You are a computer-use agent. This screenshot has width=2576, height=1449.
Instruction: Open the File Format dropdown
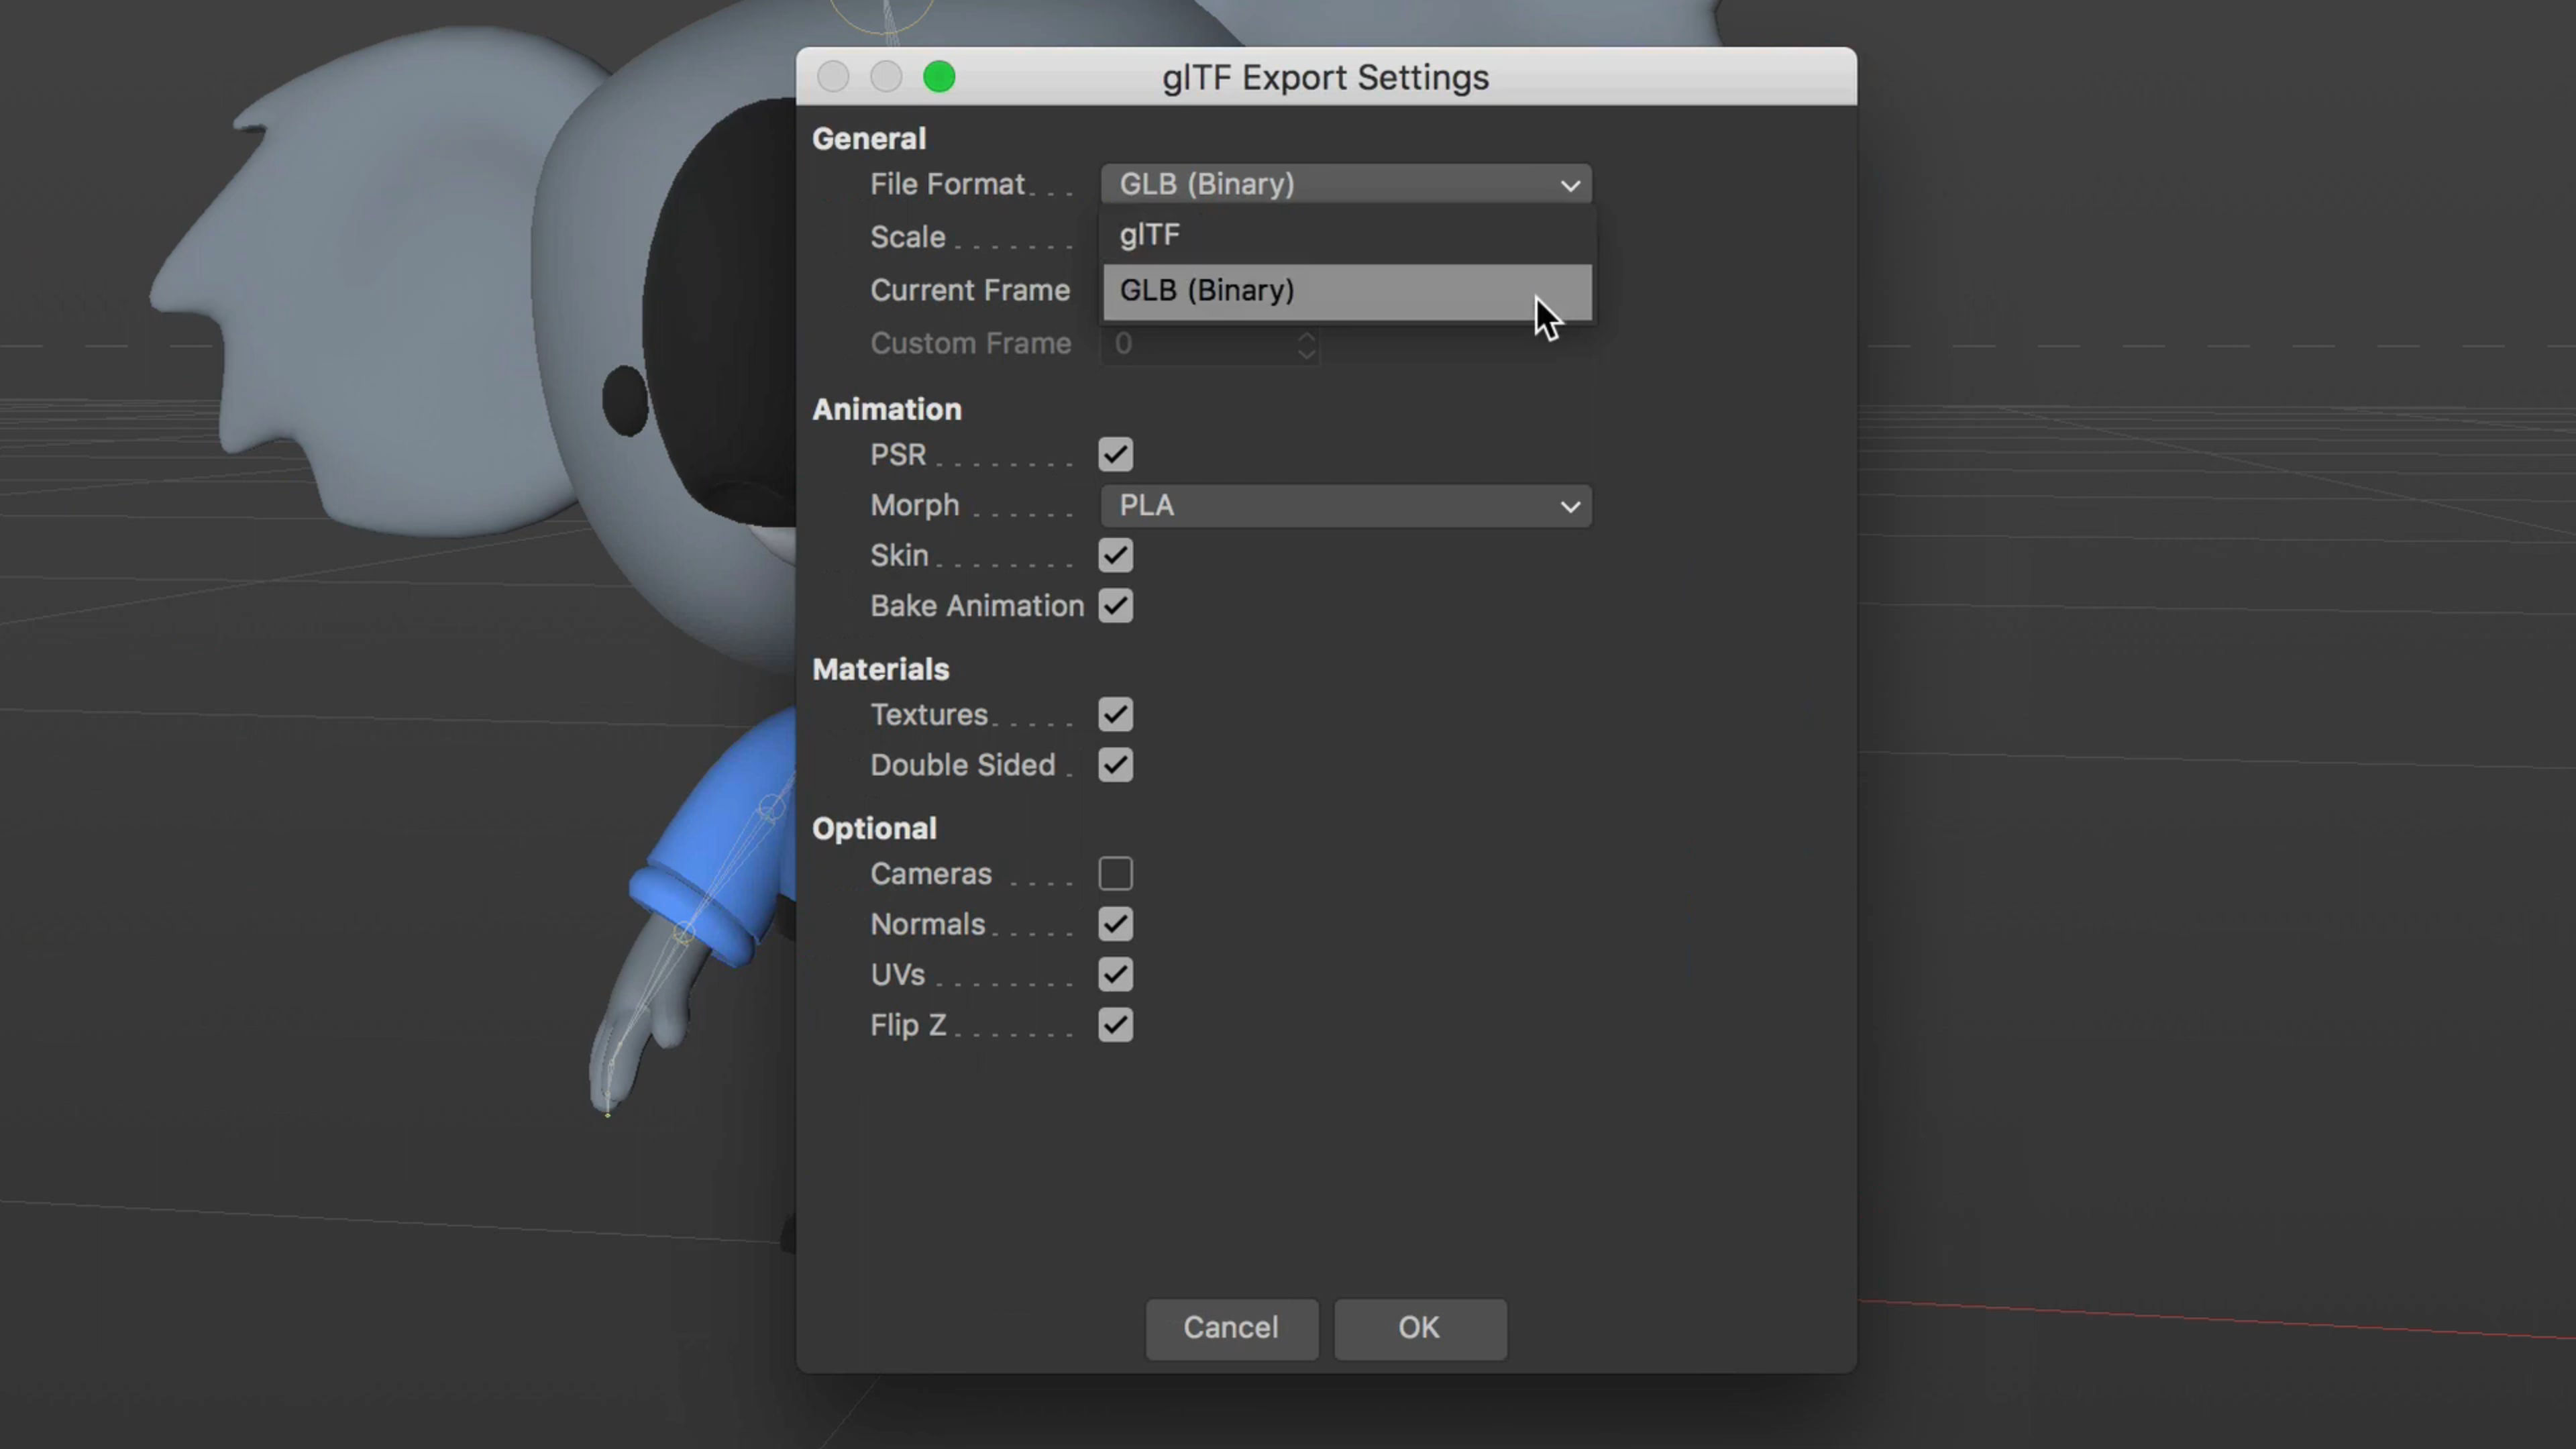[1345, 184]
